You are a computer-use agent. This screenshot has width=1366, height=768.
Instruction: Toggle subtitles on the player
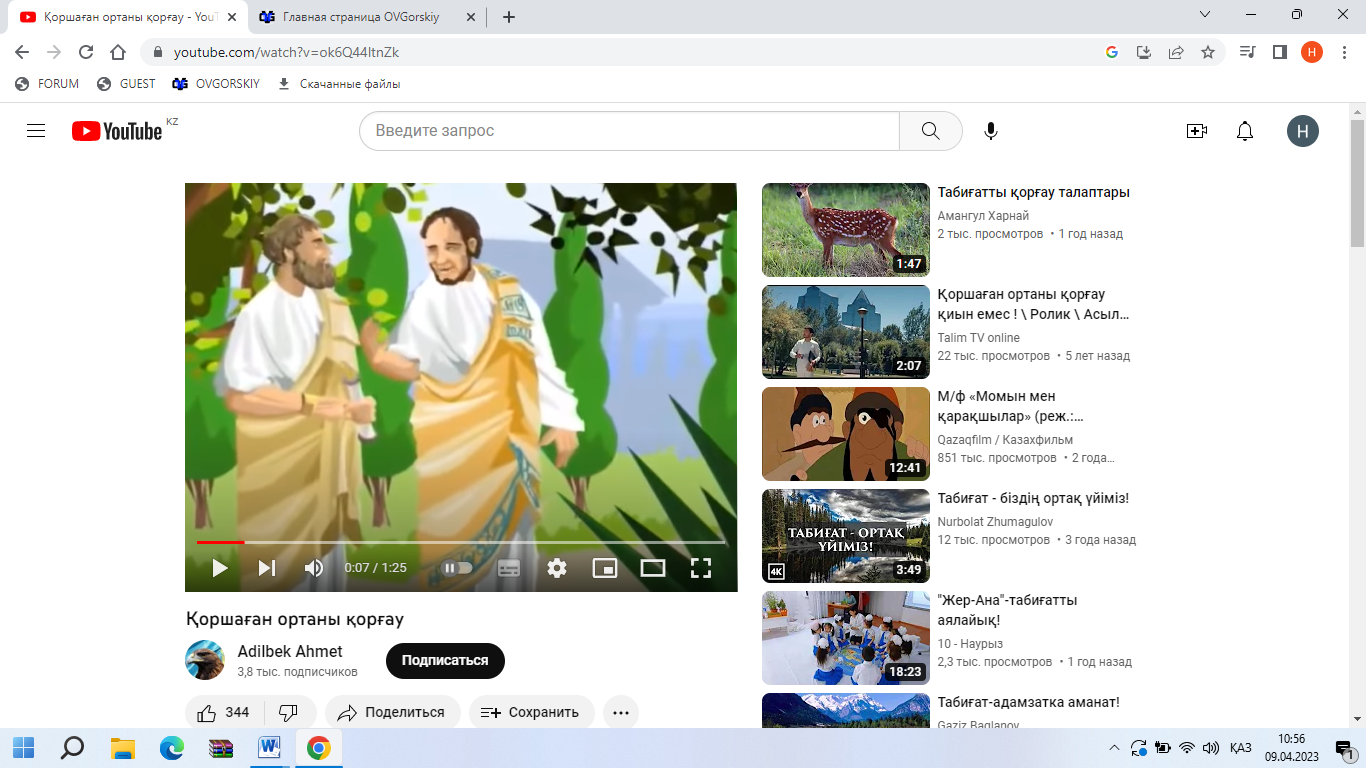coord(509,568)
